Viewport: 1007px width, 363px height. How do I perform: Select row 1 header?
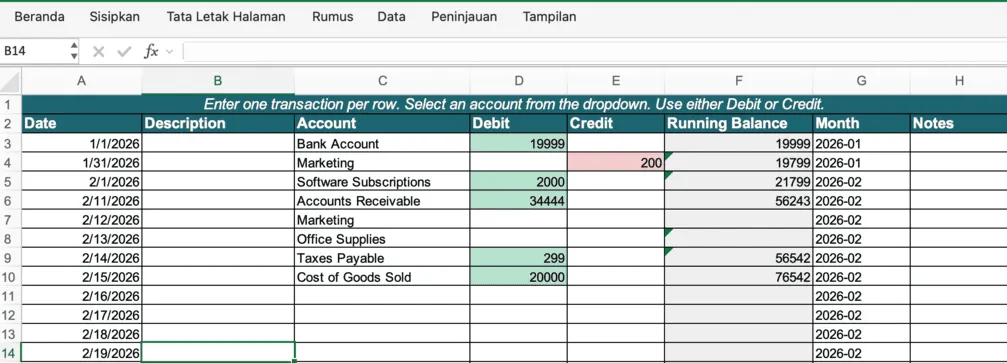pyautogui.click(x=11, y=104)
